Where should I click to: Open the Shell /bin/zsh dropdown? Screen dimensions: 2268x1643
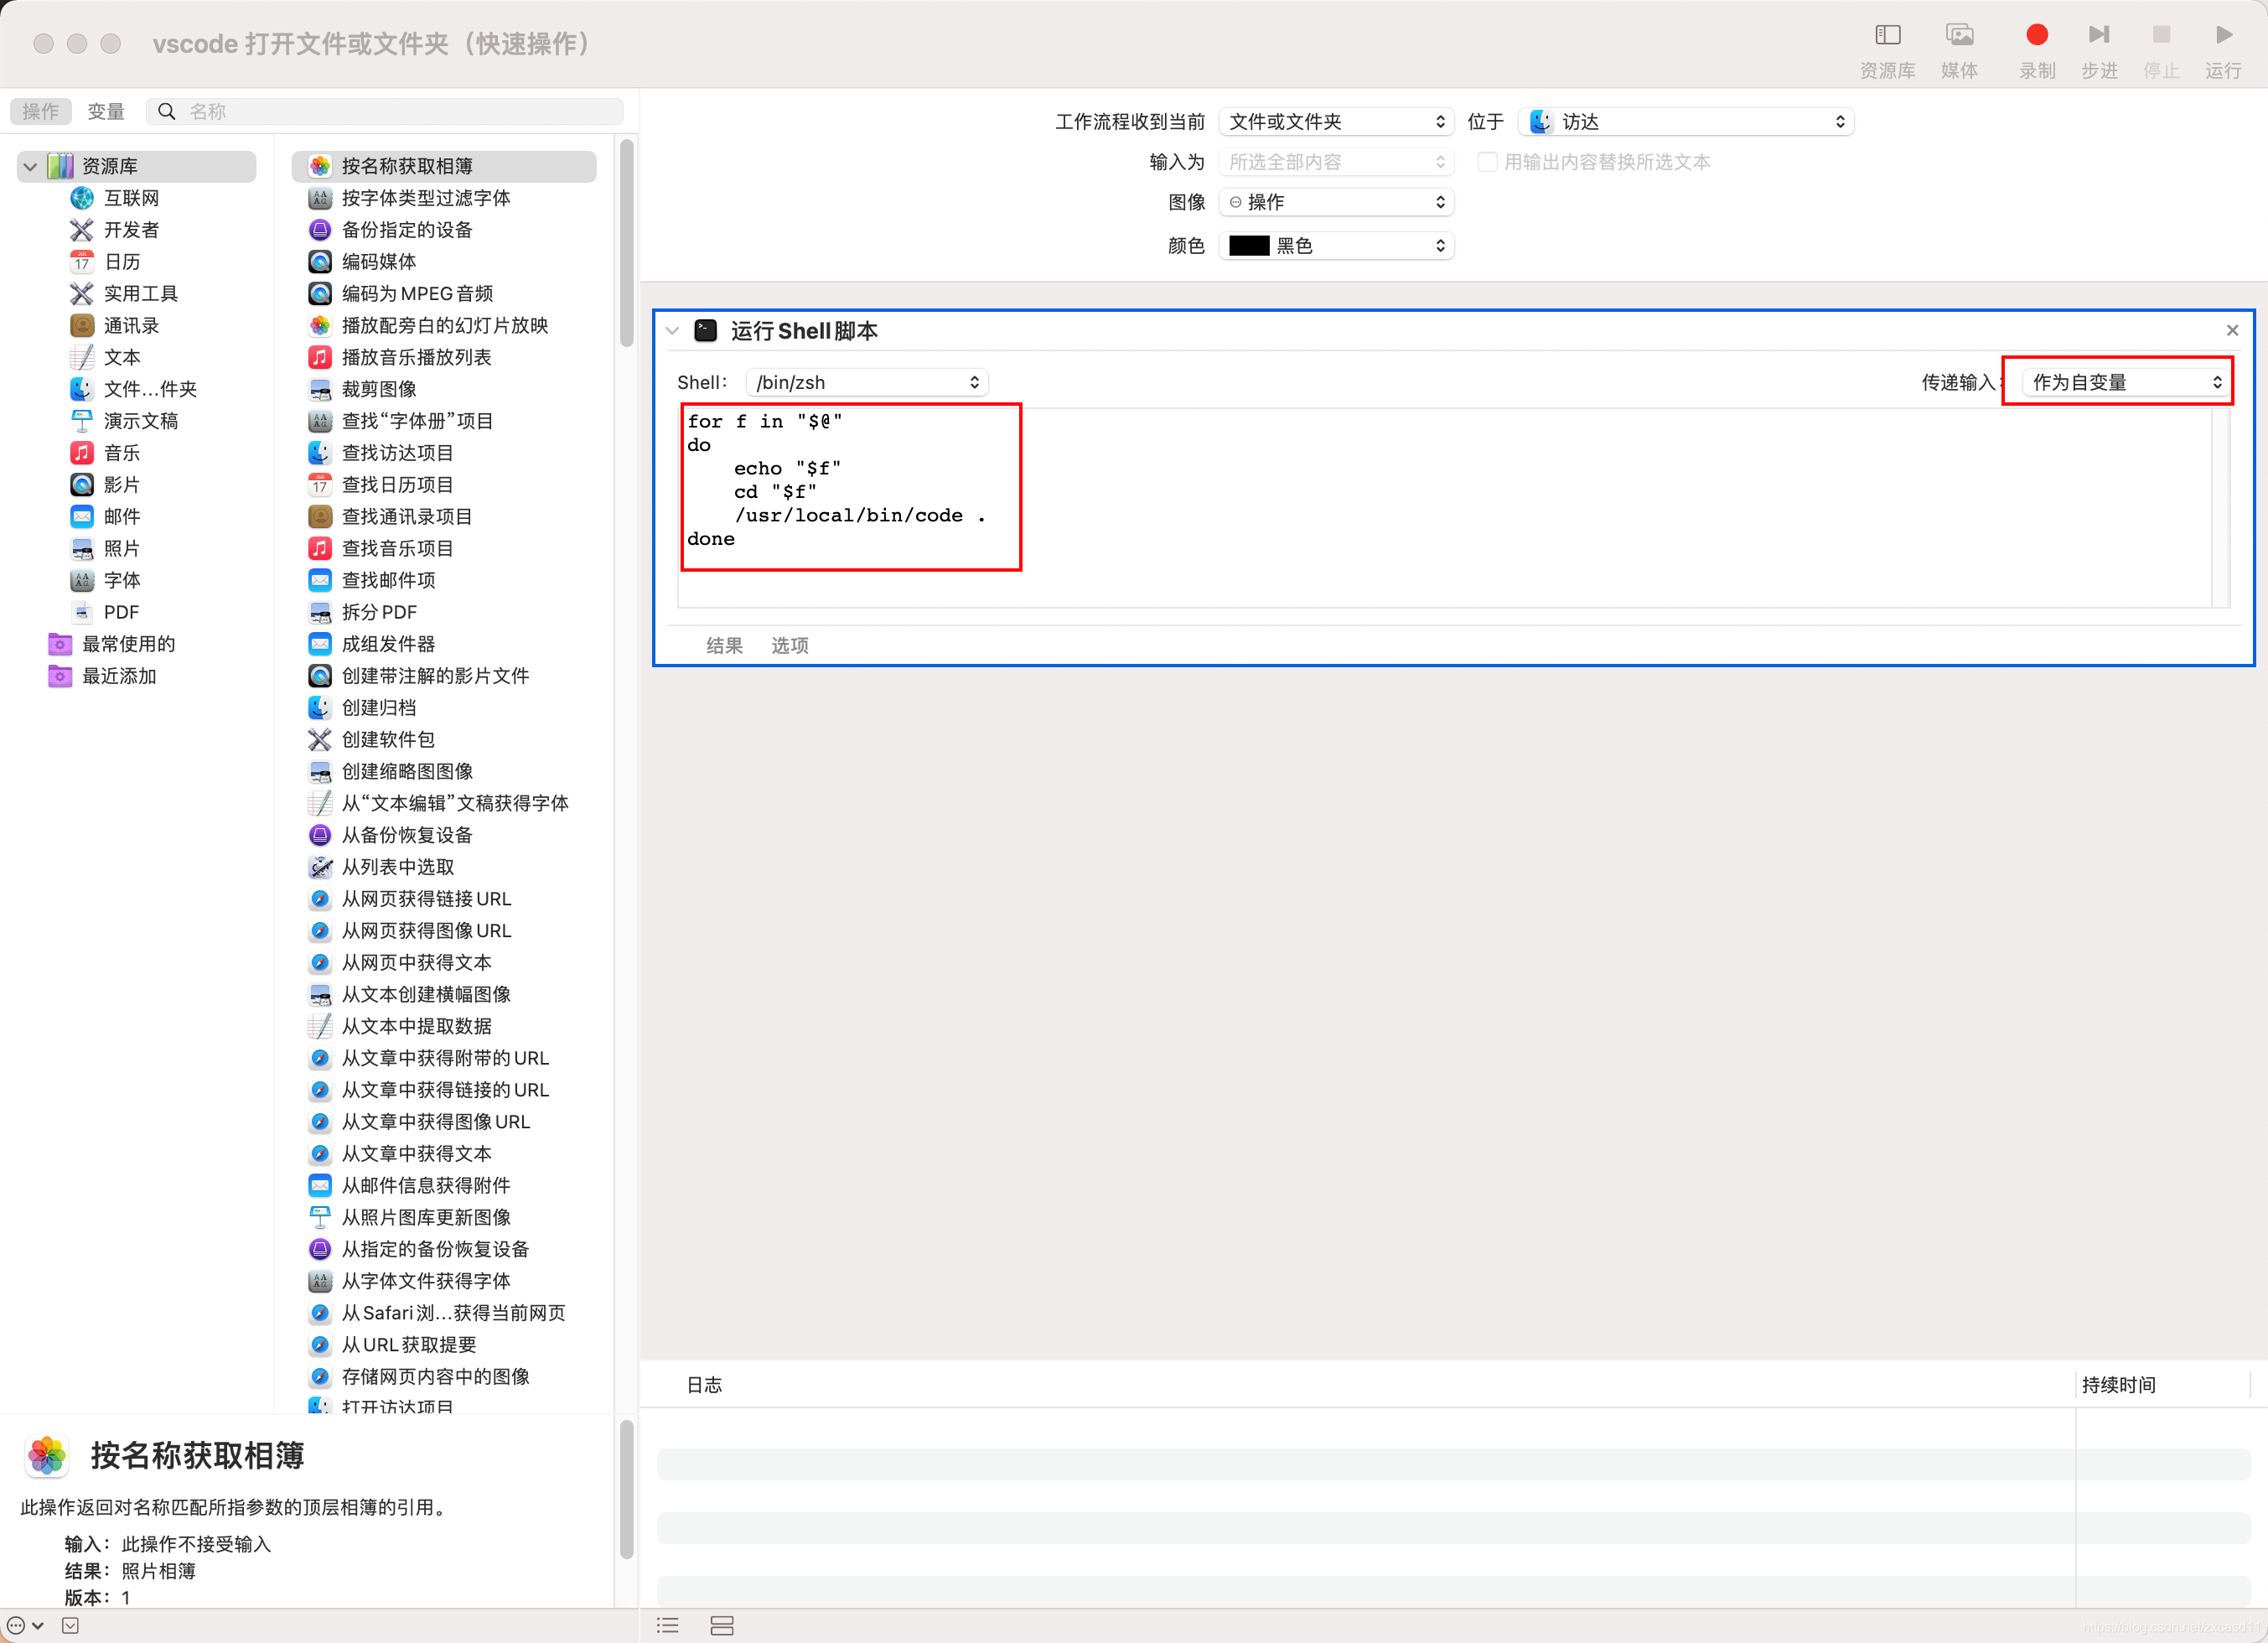click(866, 382)
